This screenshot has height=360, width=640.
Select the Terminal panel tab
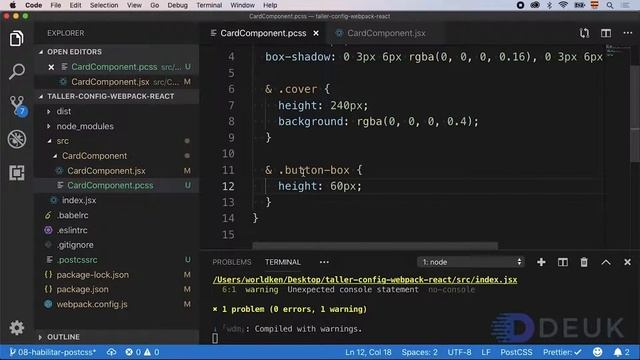pyautogui.click(x=282, y=262)
